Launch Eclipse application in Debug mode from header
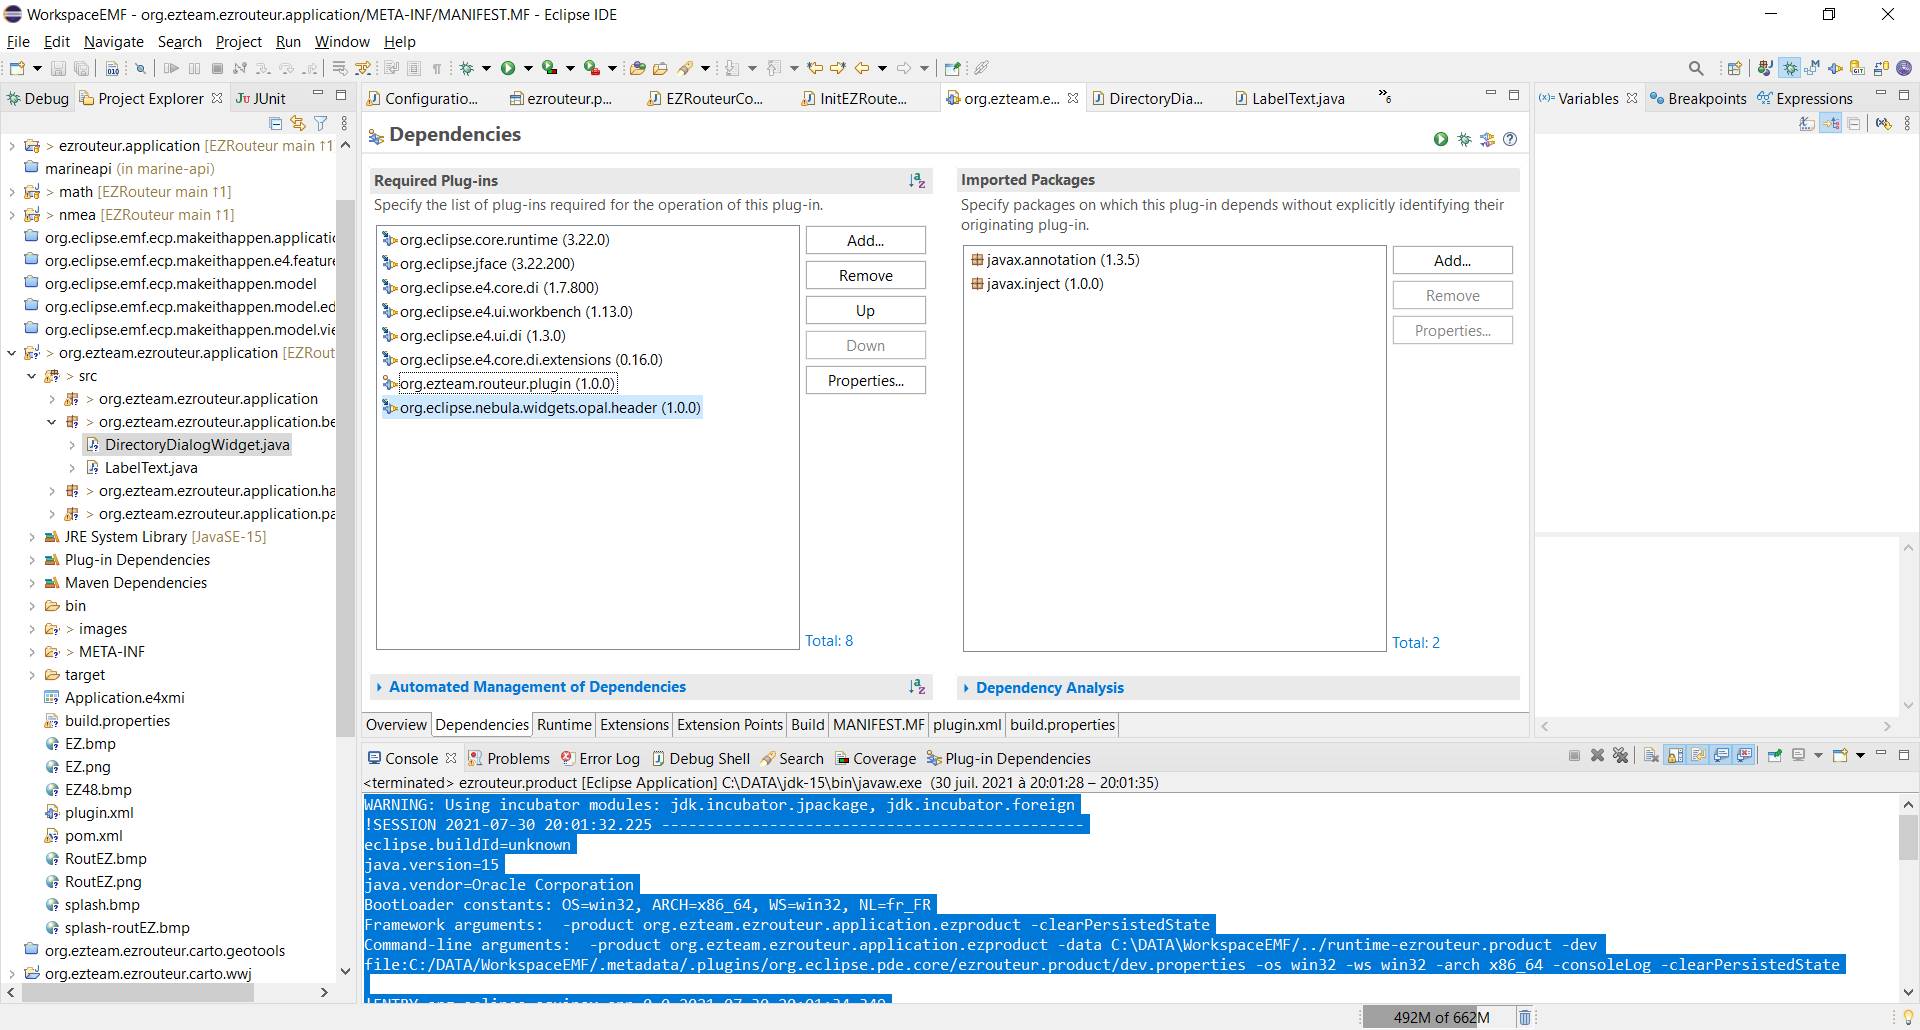This screenshot has width=1920, height=1030. click(x=1464, y=139)
